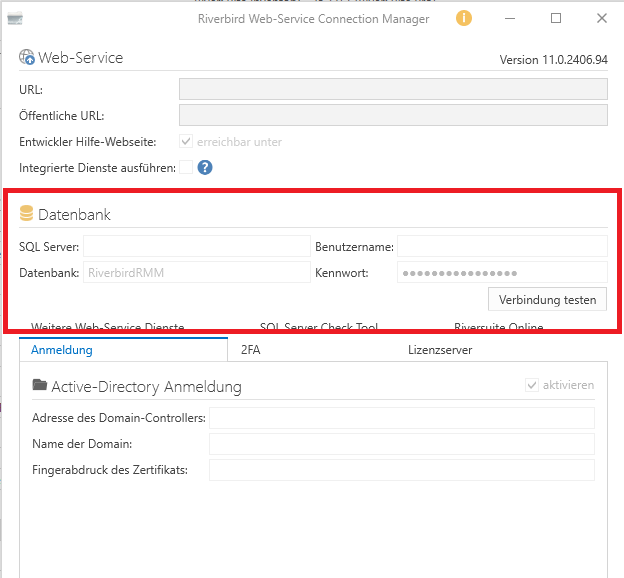This screenshot has height=578, width=624.
Task: Toggle the 'erreichbar unter' checkbox
Action: (x=186, y=142)
